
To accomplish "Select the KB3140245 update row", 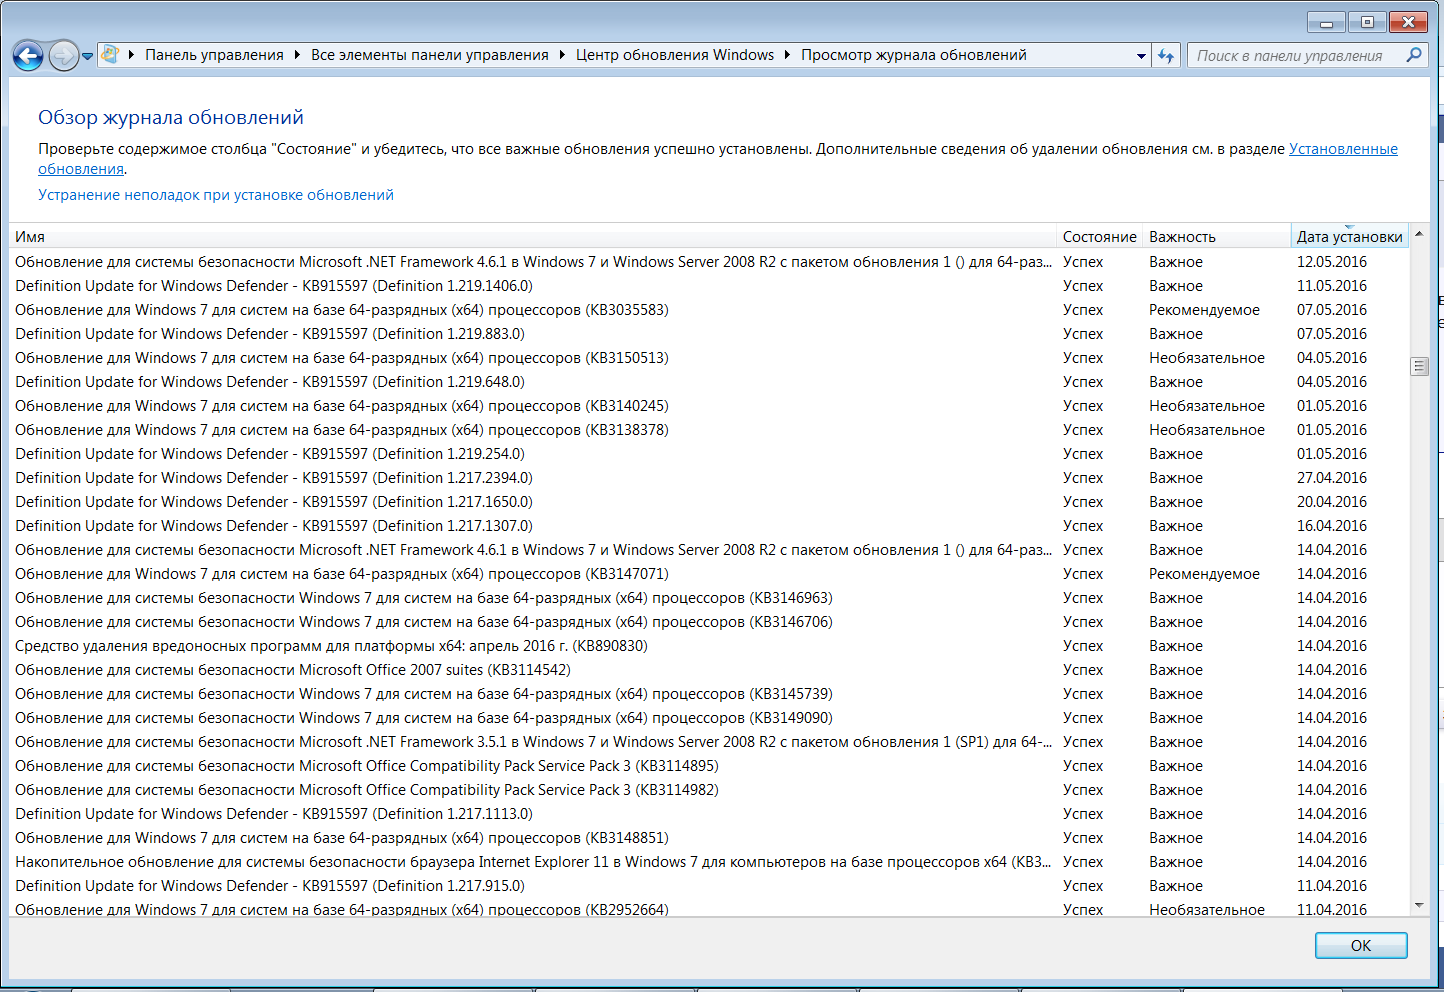I will click(709, 406).
